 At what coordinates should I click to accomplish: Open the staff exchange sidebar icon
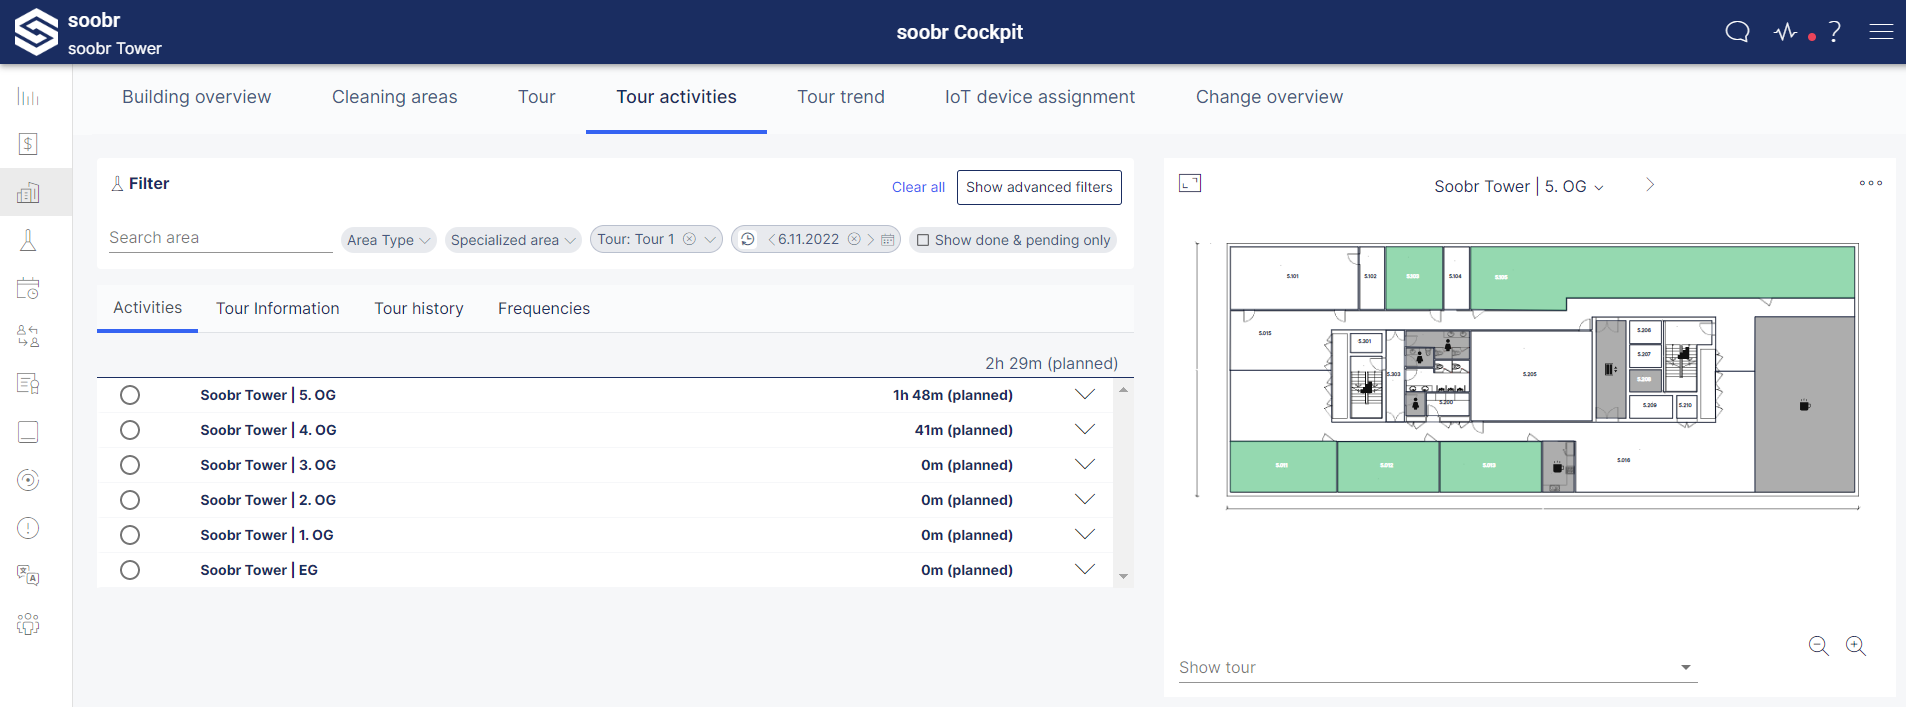point(28,336)
